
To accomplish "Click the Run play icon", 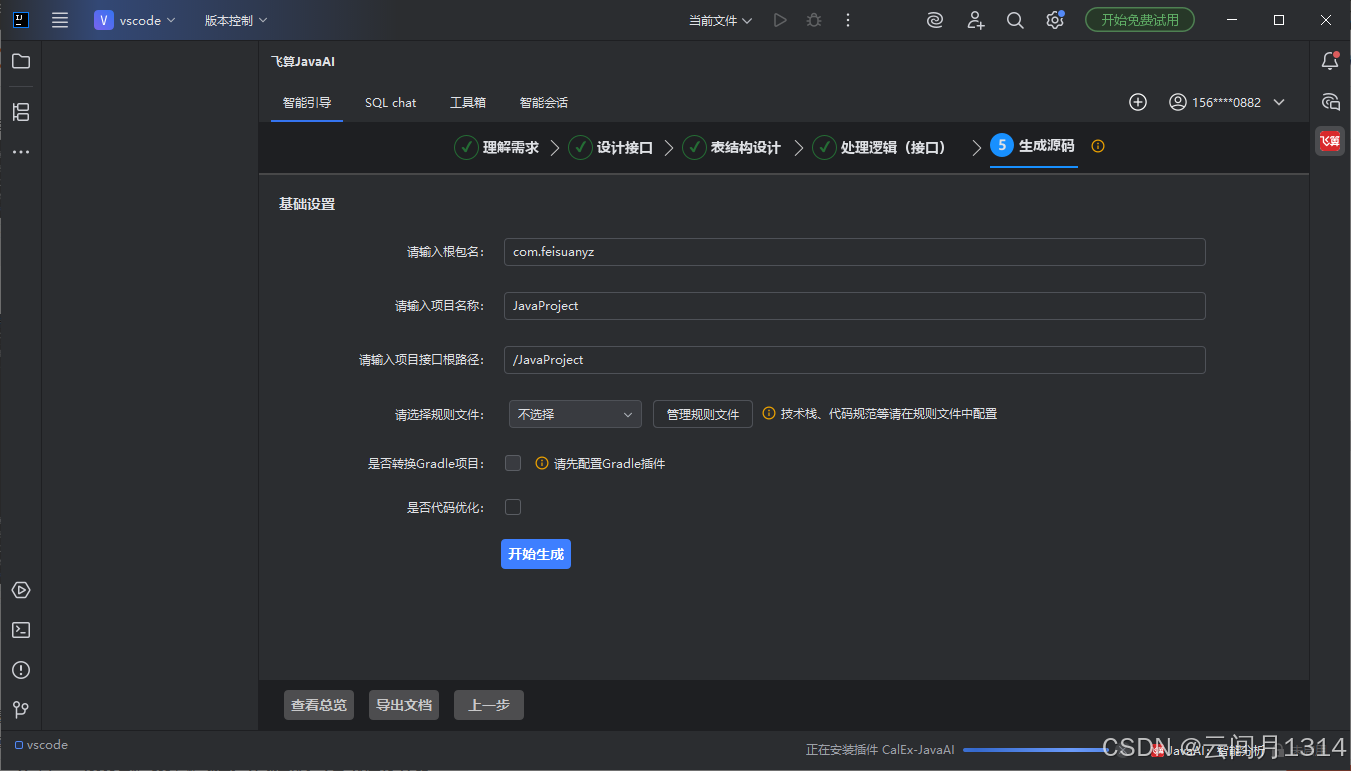I will click(x=780, y=20).
